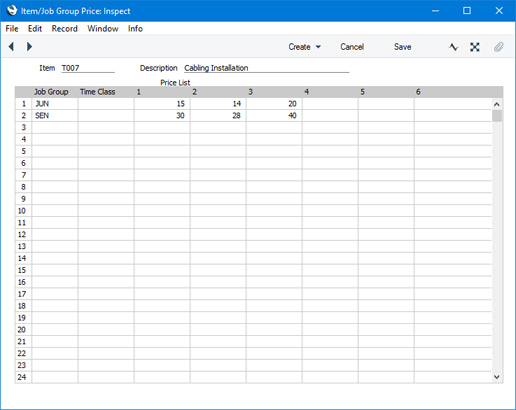Open the File menu
Screen dimensions: 516x410
pyautogui.click(x=12, y=29)
